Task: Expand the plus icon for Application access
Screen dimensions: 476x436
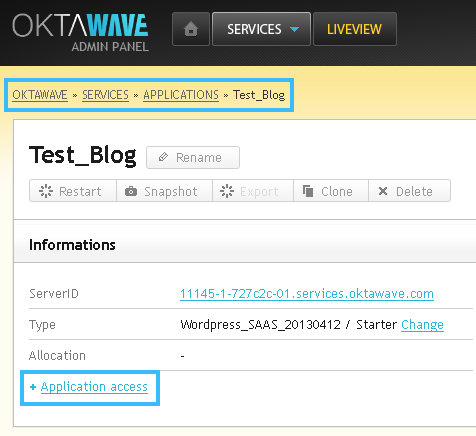Action: (33, 387)
